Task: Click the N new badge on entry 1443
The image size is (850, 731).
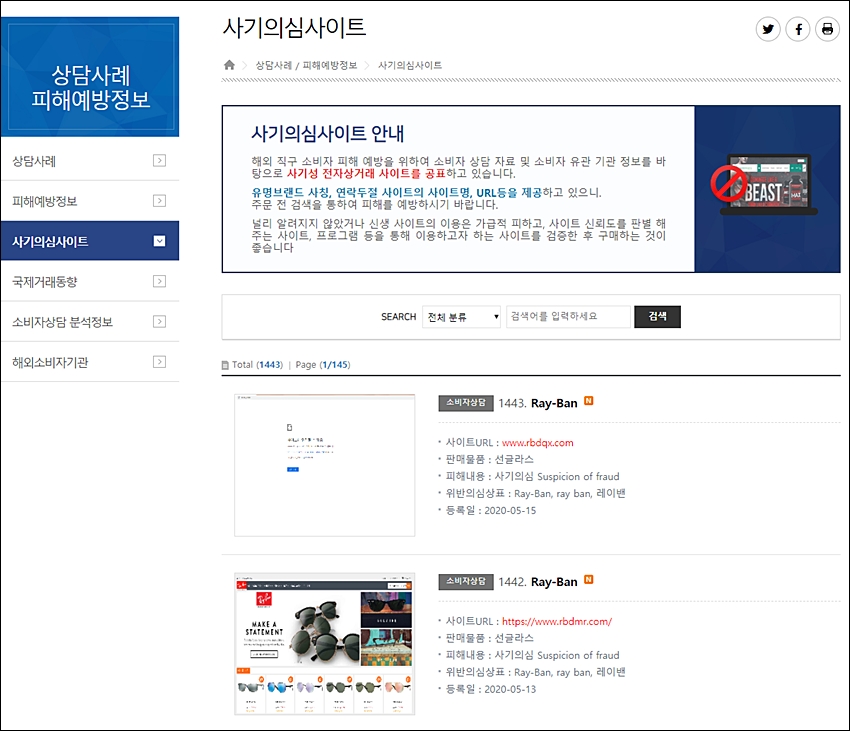Action: coord(589,401)
